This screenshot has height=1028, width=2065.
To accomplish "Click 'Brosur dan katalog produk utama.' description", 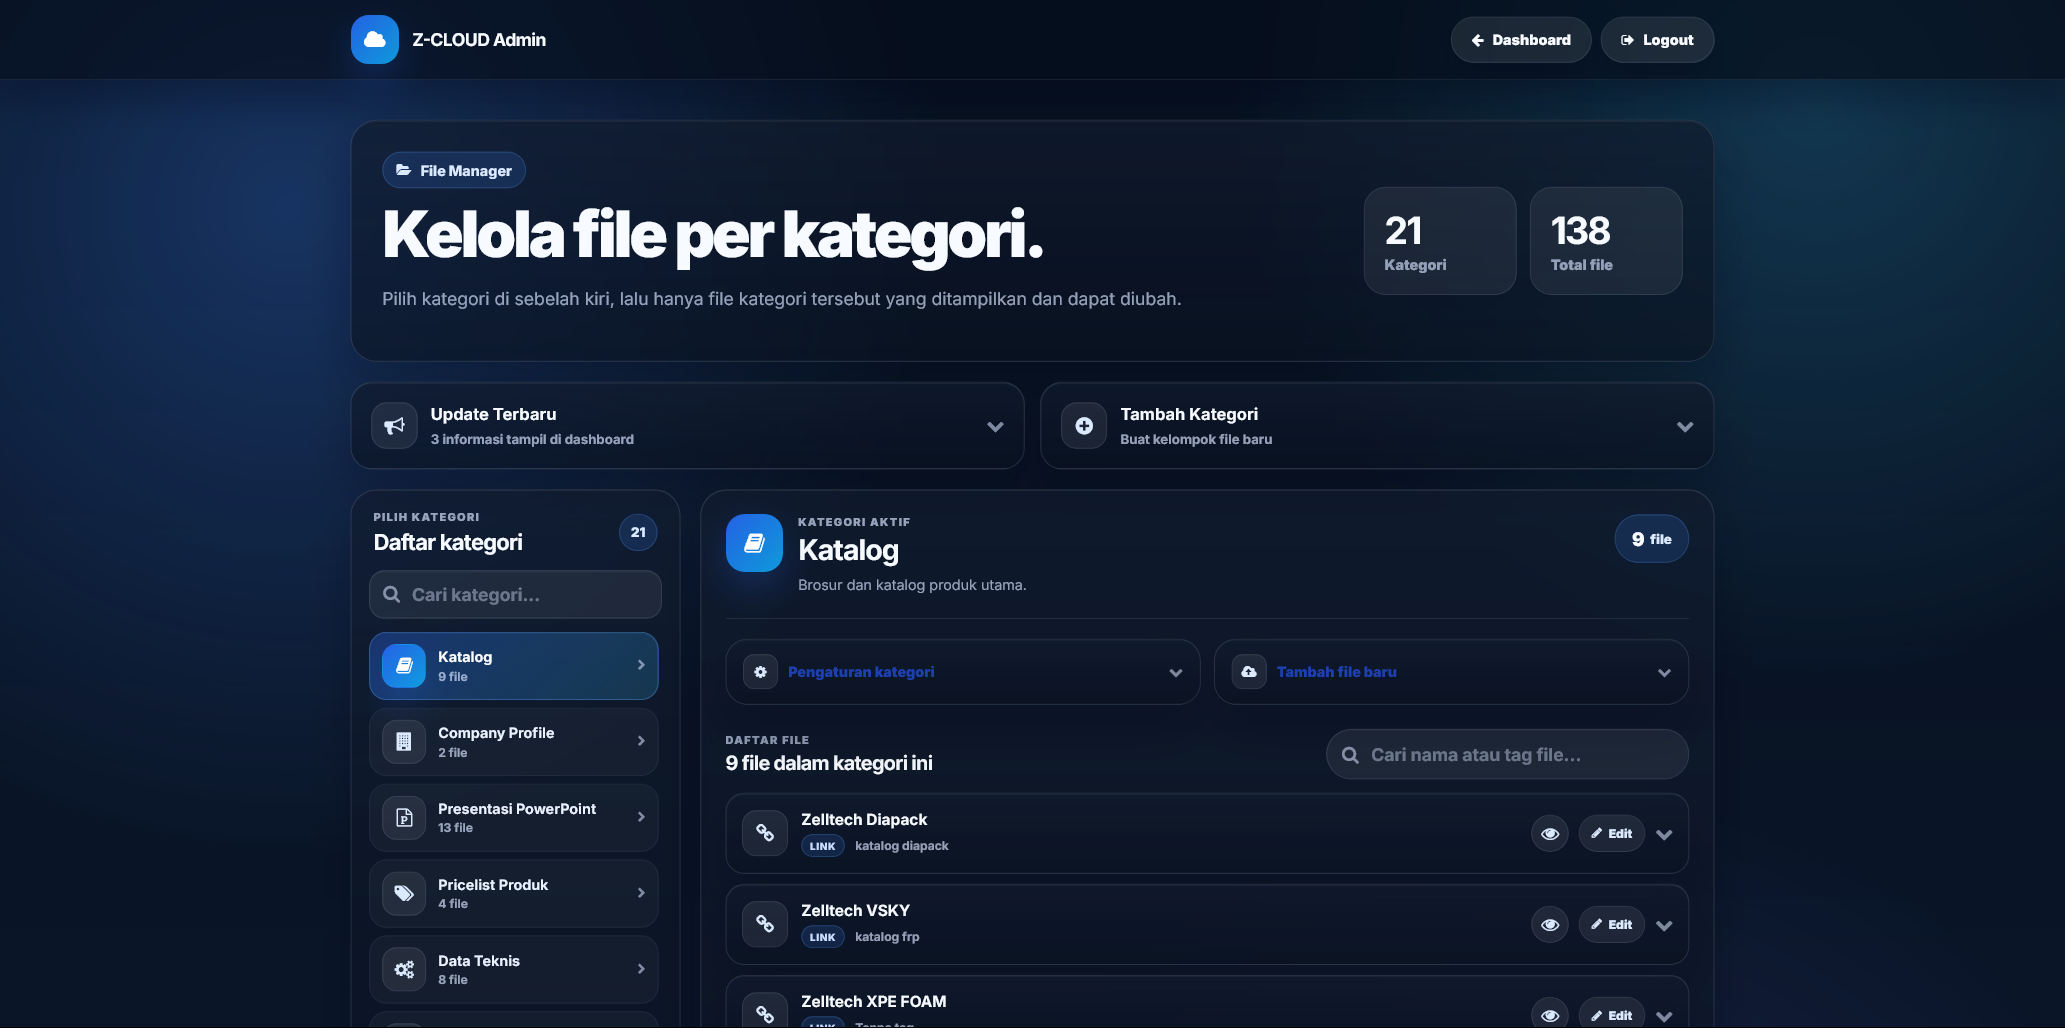I will tap(912, 585).
